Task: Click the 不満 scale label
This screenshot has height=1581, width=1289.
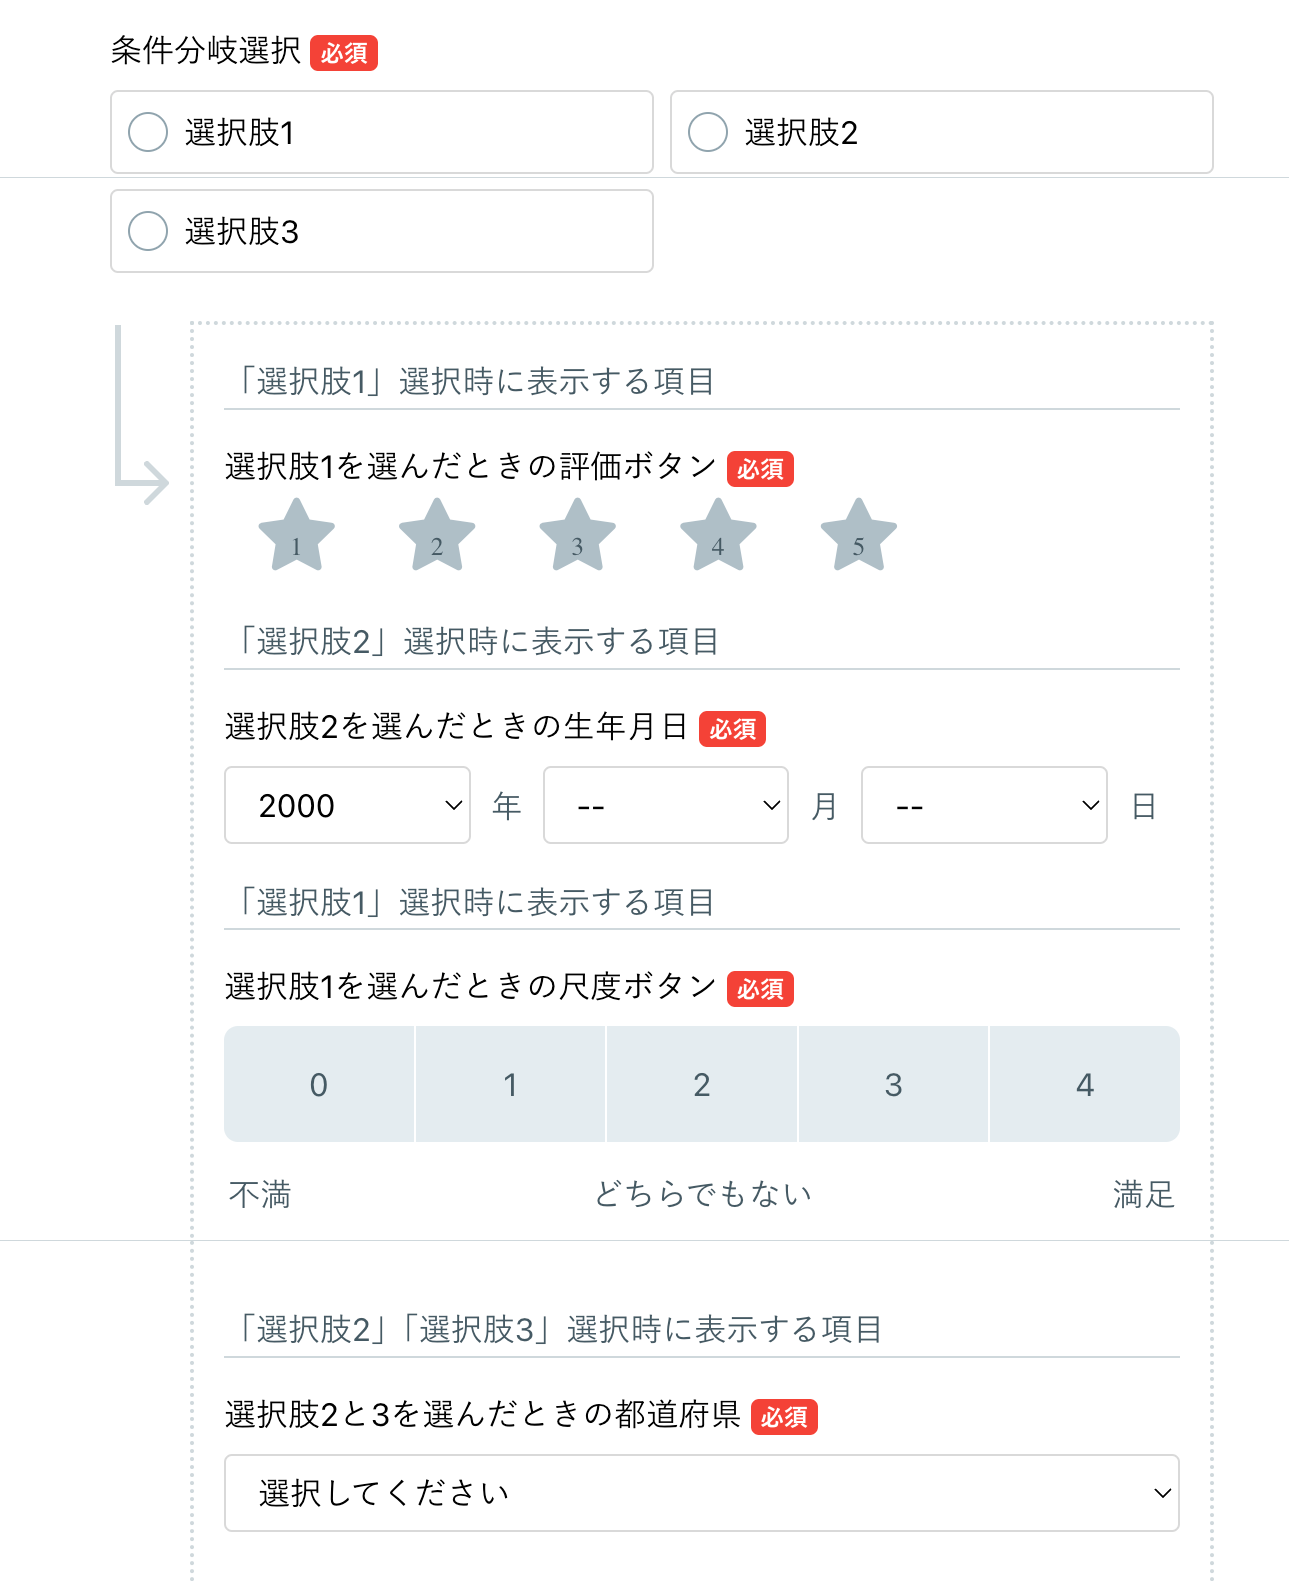Action: click(x=260, y=1194)
